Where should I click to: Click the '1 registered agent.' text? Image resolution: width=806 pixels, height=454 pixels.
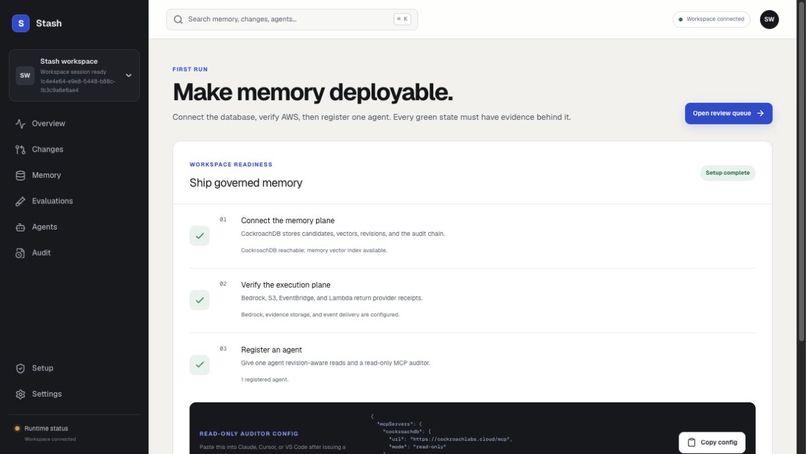coord(265,379)
